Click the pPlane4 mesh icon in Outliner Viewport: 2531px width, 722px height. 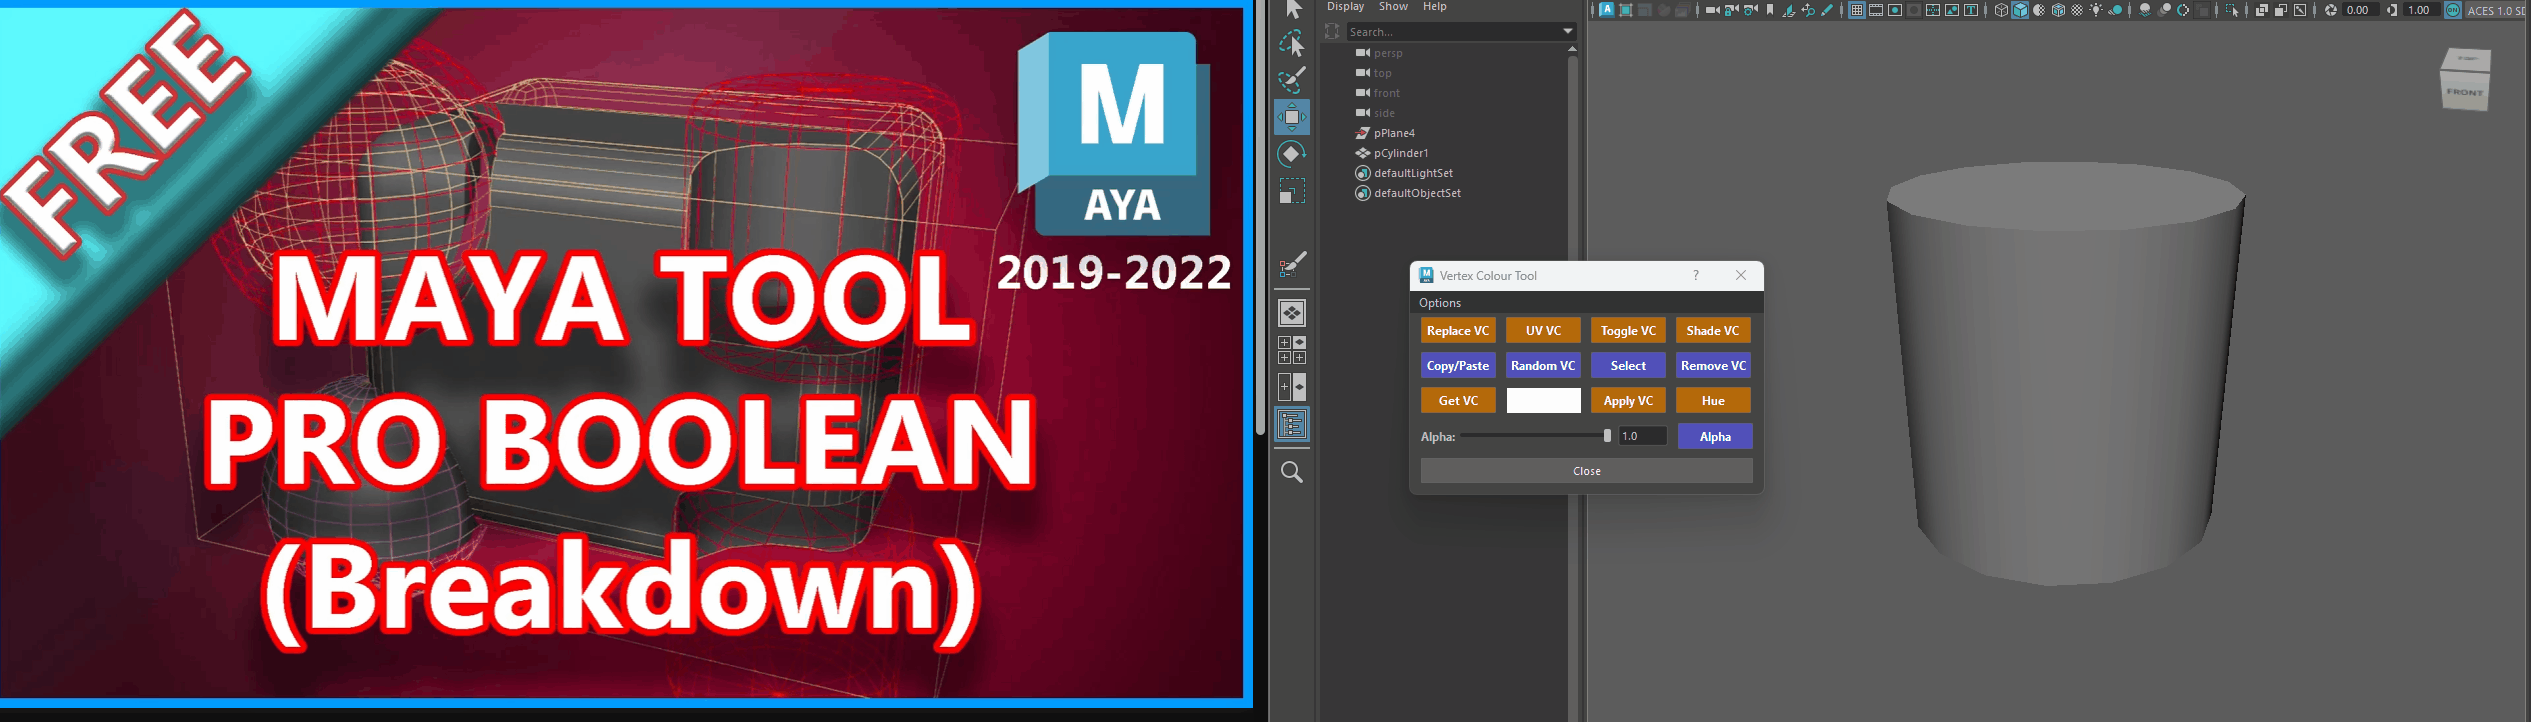tap(1362, 133)
